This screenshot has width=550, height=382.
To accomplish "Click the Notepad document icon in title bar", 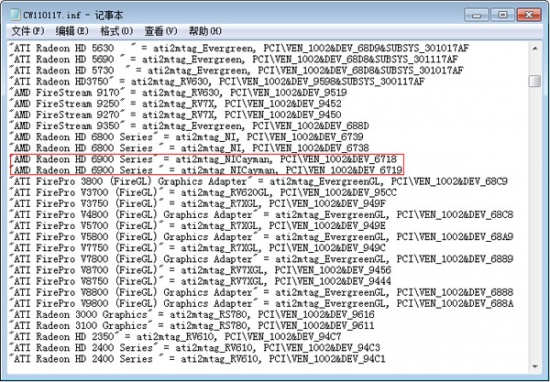I will 15,14.
